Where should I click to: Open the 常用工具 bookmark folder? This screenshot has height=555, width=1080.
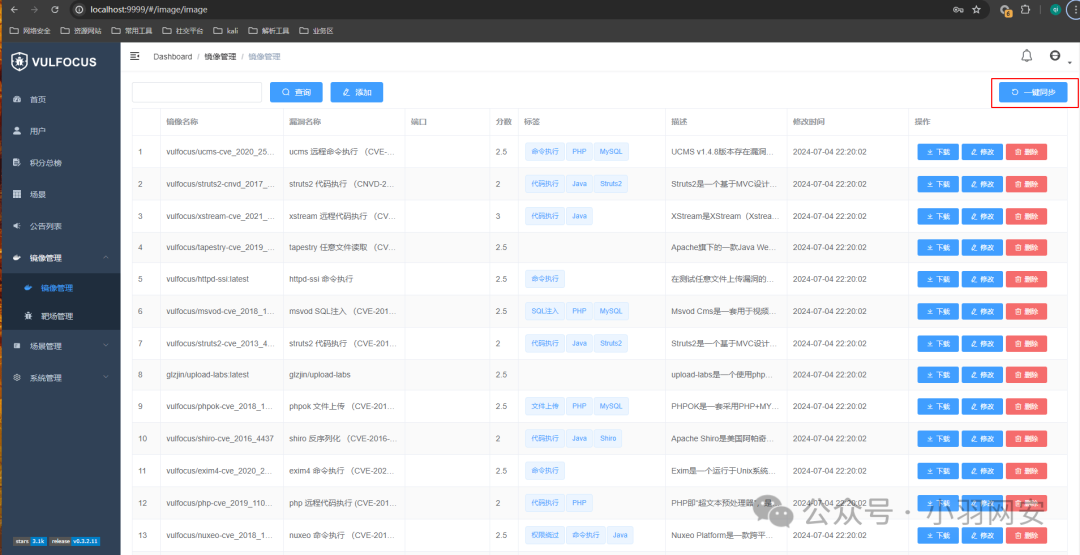click(x=132, y=31)
